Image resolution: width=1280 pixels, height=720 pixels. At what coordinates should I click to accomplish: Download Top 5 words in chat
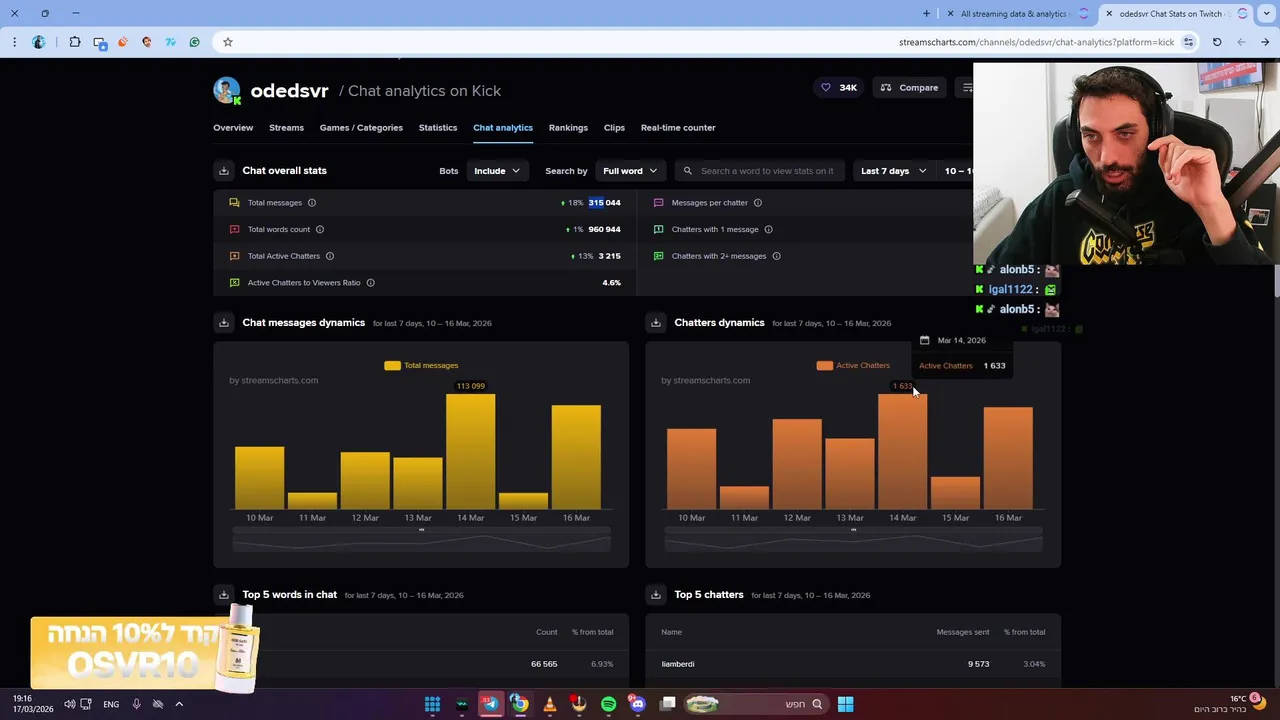tap(224, 595)
